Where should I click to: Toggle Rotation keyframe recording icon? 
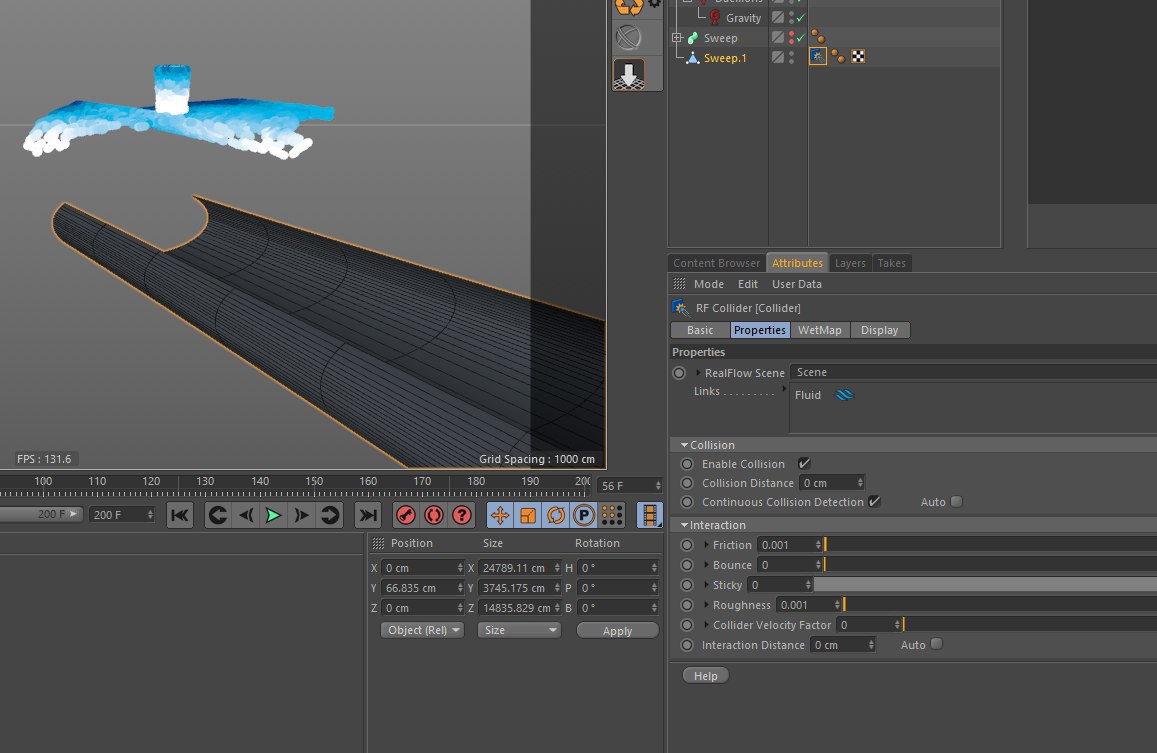tap(556, 515)
